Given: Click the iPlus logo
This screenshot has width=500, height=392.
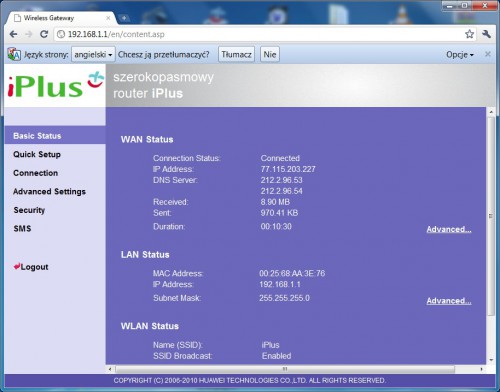Looking at the screenshot, I should click(55, 85).
